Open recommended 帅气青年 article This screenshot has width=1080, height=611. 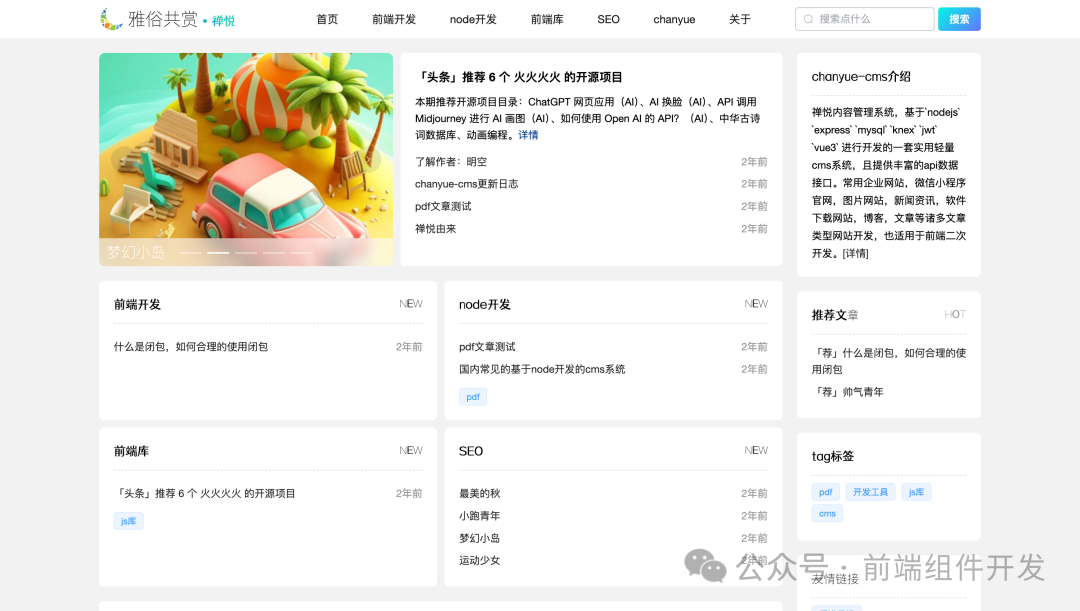pyautogui.click(x=847, y=392)
